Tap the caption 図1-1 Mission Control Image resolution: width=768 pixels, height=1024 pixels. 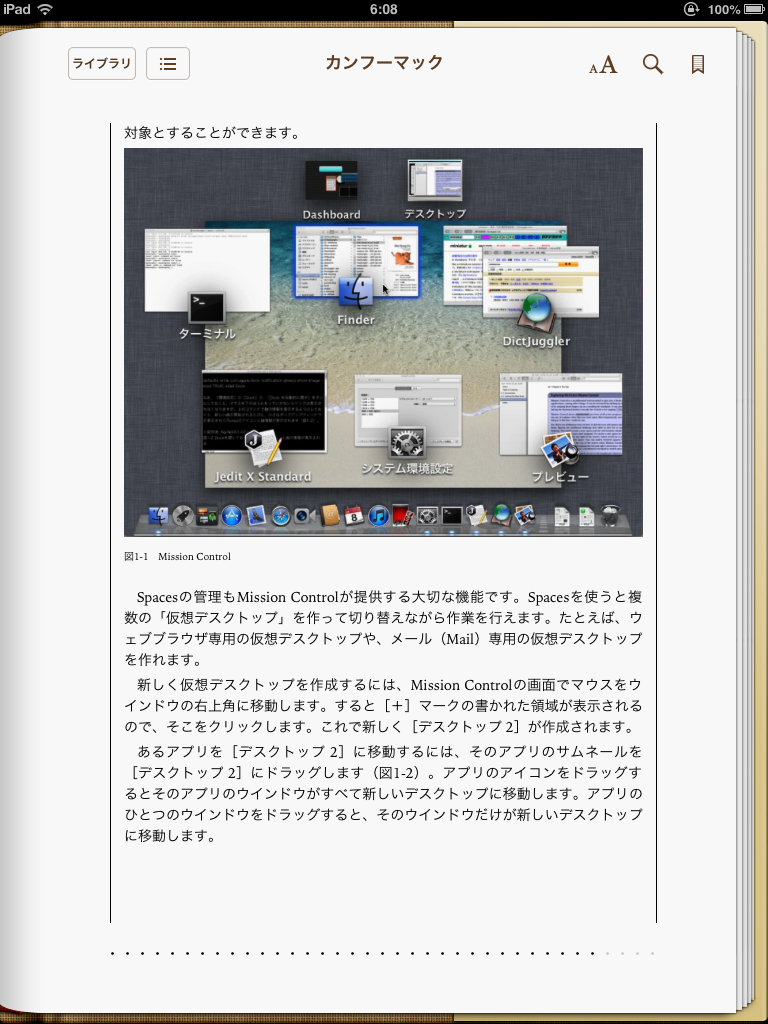(x=178, y=557)
